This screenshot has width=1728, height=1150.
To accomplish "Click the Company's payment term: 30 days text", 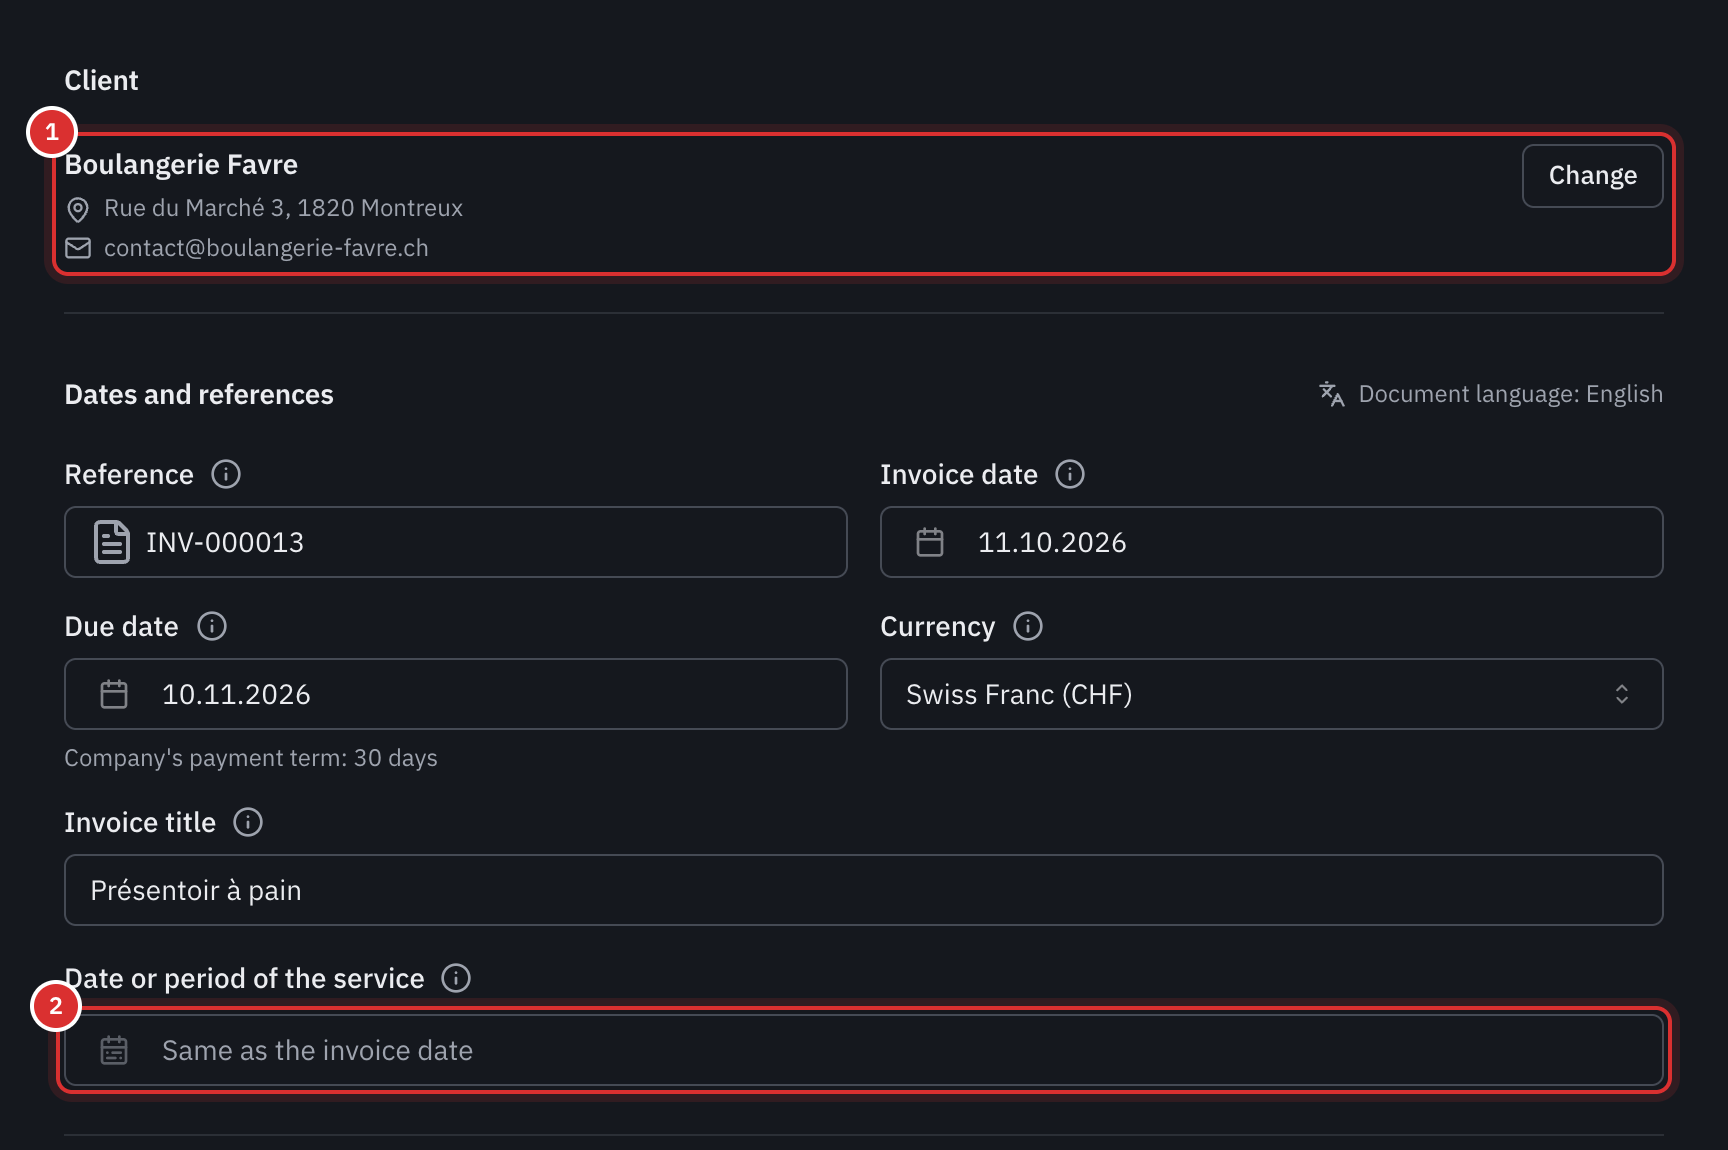I will [251, 758].
